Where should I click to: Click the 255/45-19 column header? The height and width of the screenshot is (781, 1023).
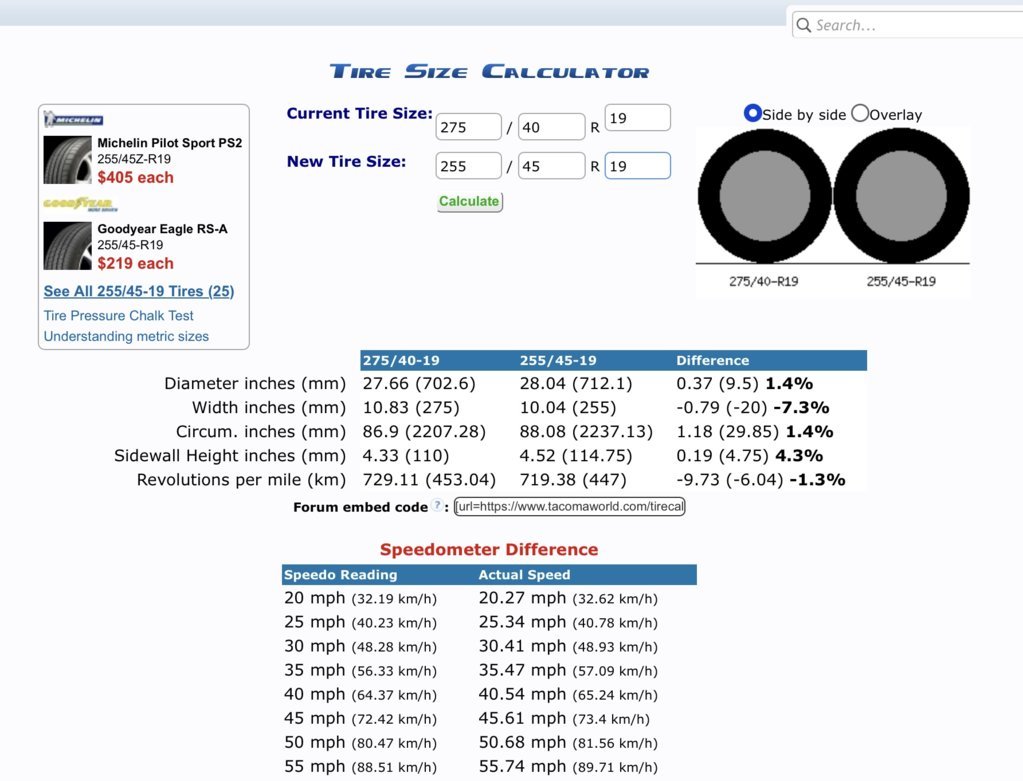click(558, 360)
